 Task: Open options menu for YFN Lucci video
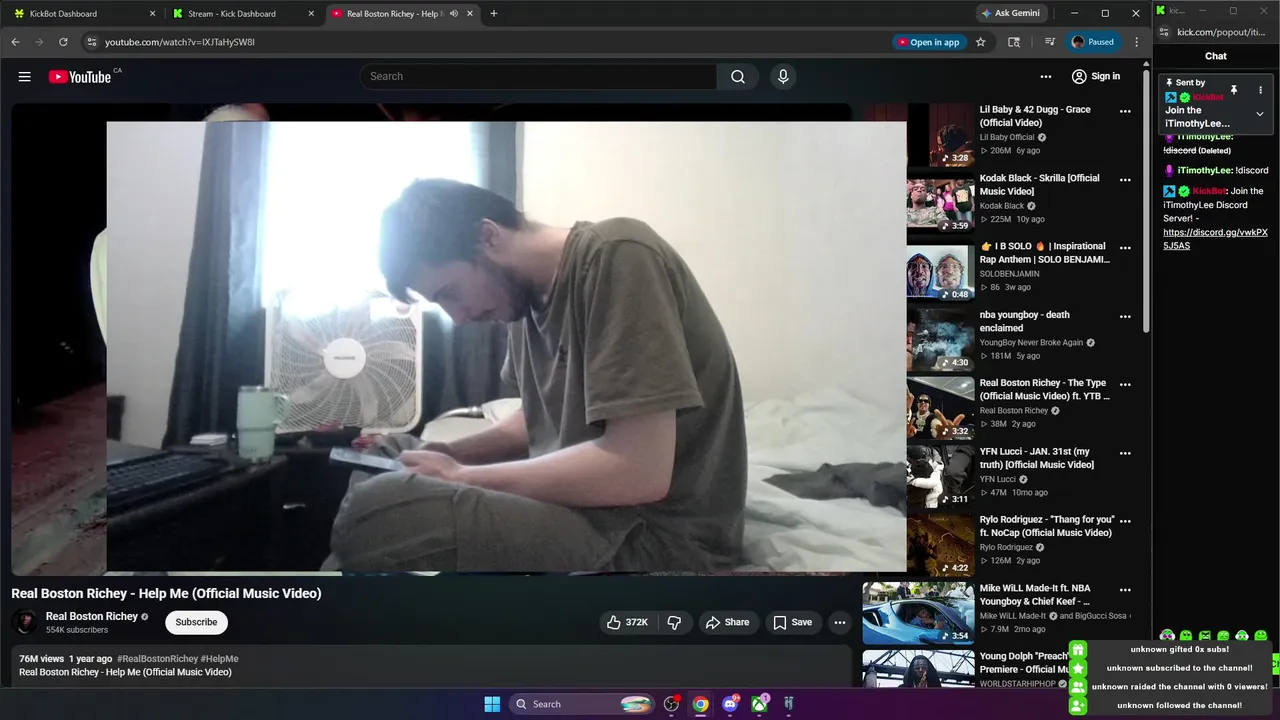click(1125, 453)
